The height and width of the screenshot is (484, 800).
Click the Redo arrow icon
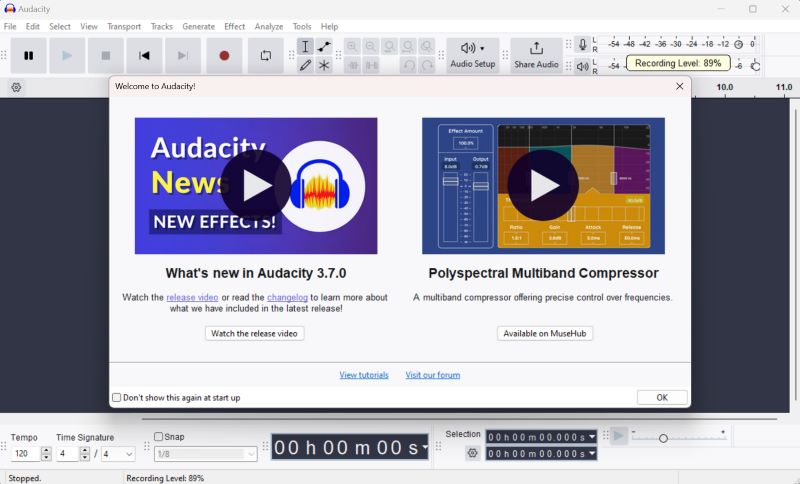pyautogui.click(x=427, y=65)
